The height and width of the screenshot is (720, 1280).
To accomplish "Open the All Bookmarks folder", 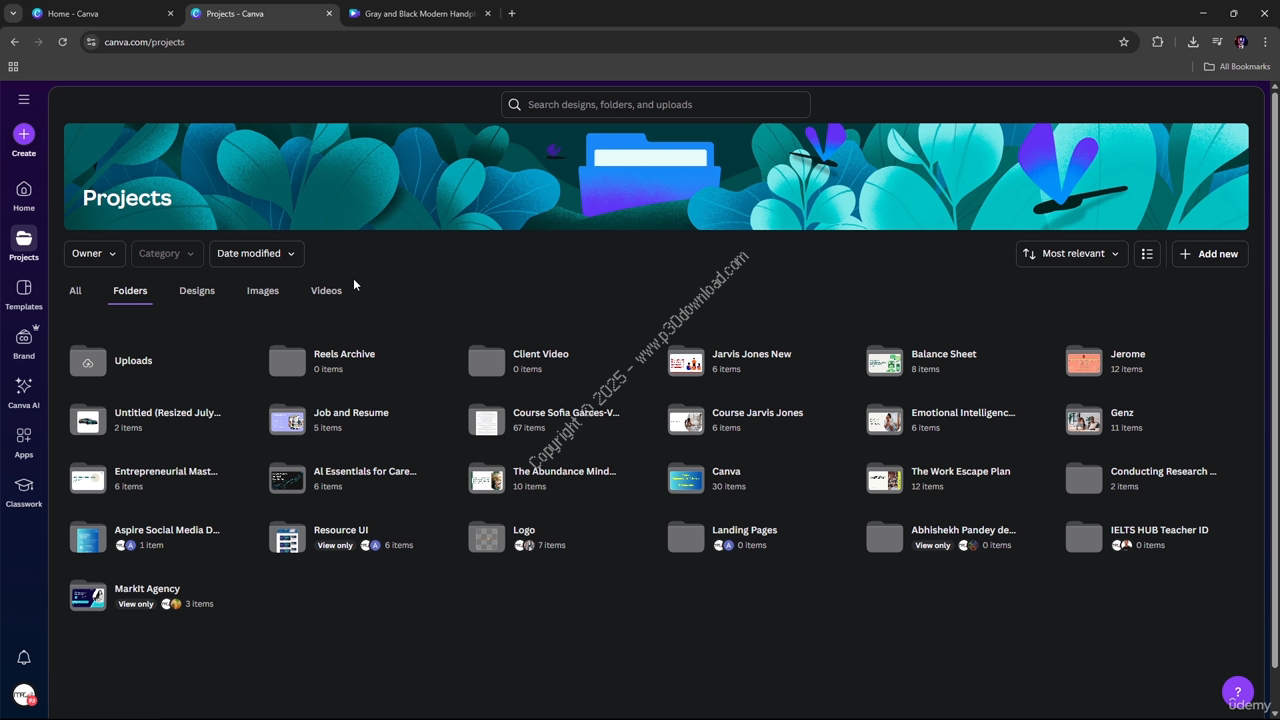I will pyautogui.click(x=1237, y=67).
